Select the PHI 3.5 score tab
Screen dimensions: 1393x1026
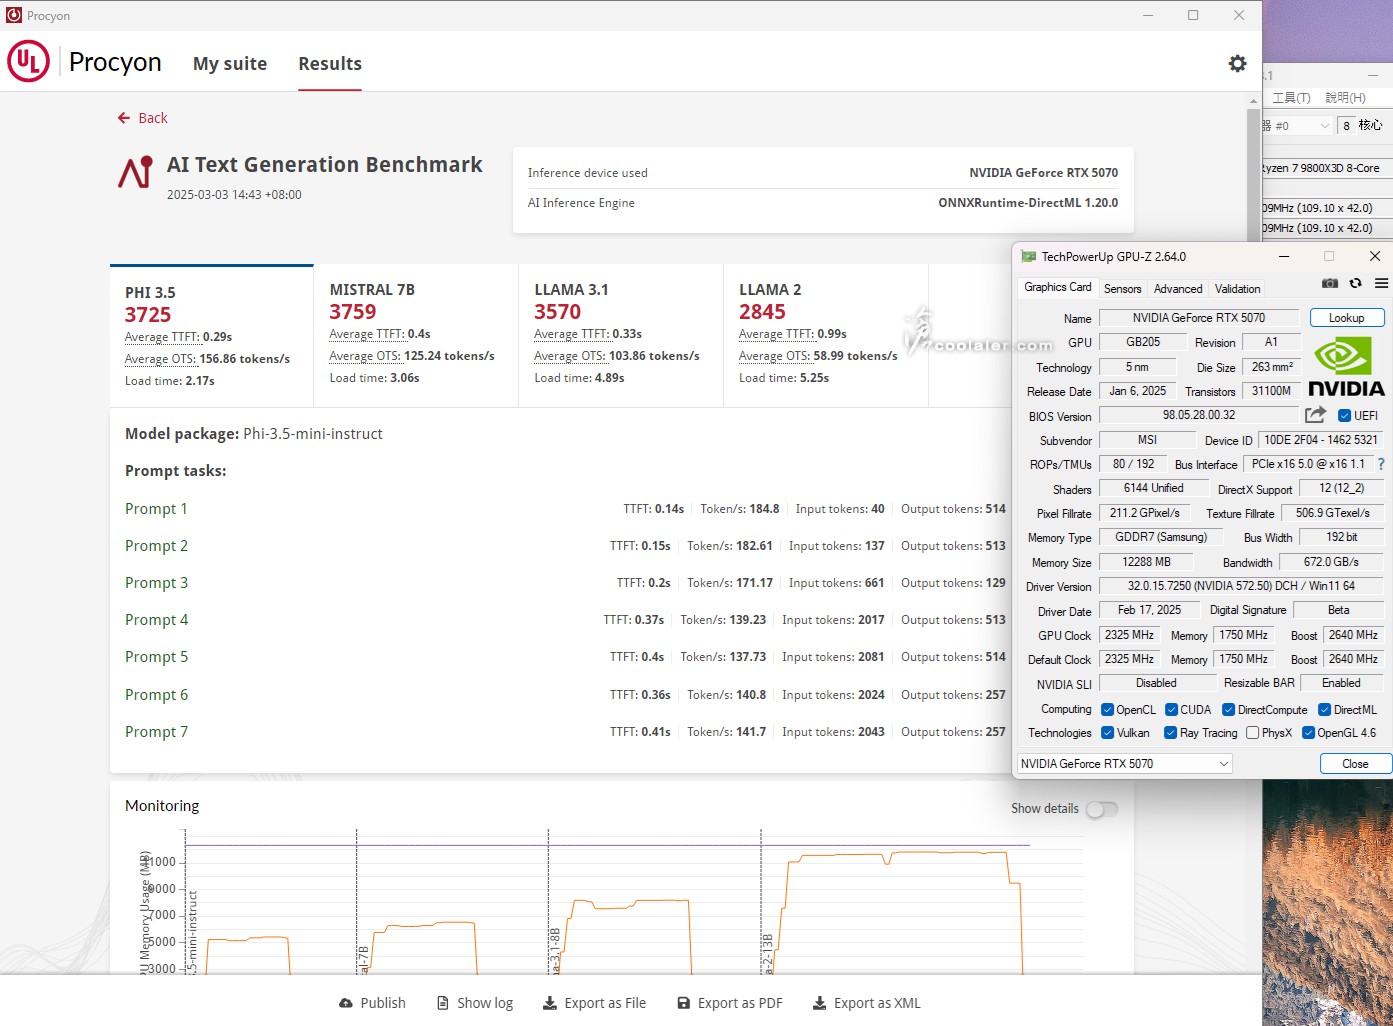(x=212, y=336)
